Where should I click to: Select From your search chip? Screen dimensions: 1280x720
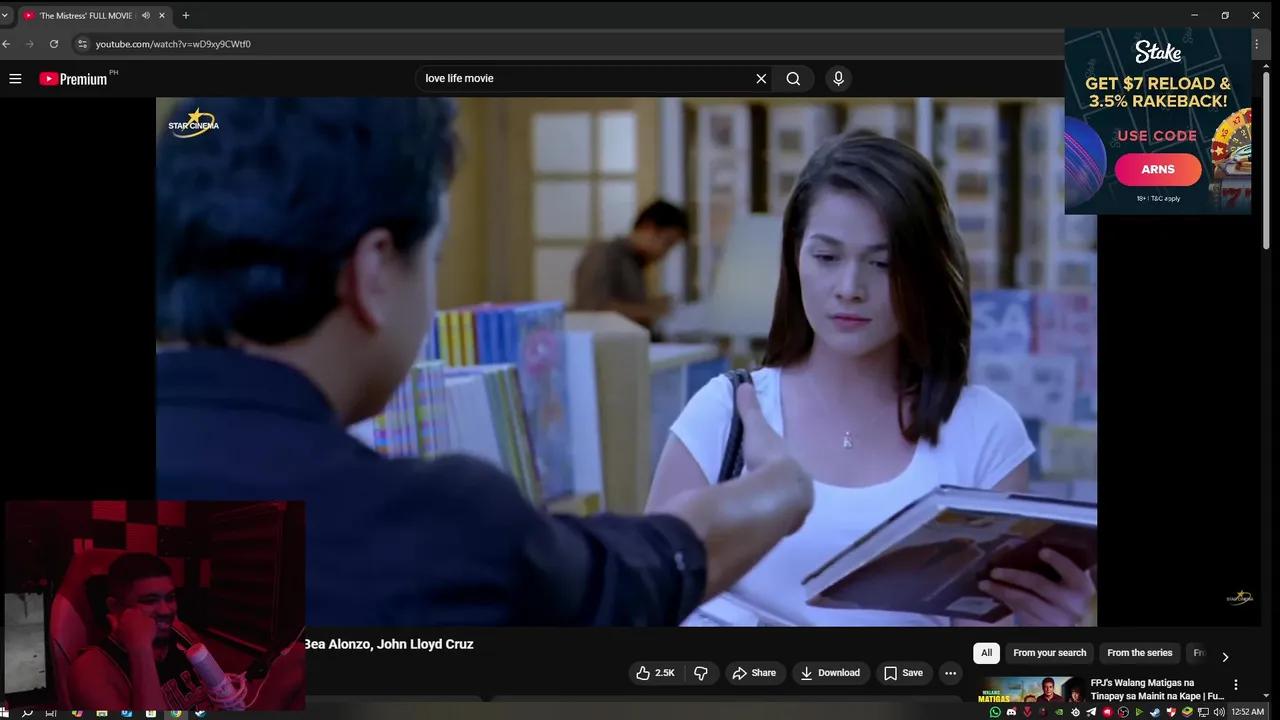point(1049,653)
